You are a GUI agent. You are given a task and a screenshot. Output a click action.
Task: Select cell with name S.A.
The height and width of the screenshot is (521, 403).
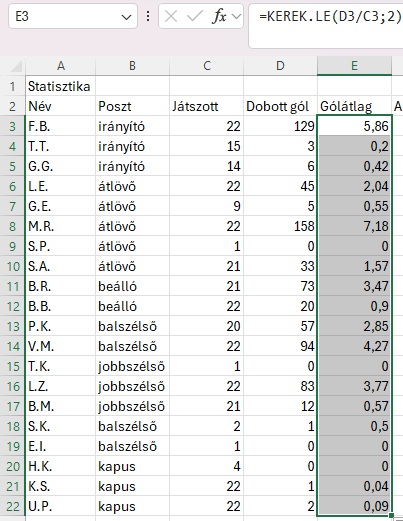(61, 266)
